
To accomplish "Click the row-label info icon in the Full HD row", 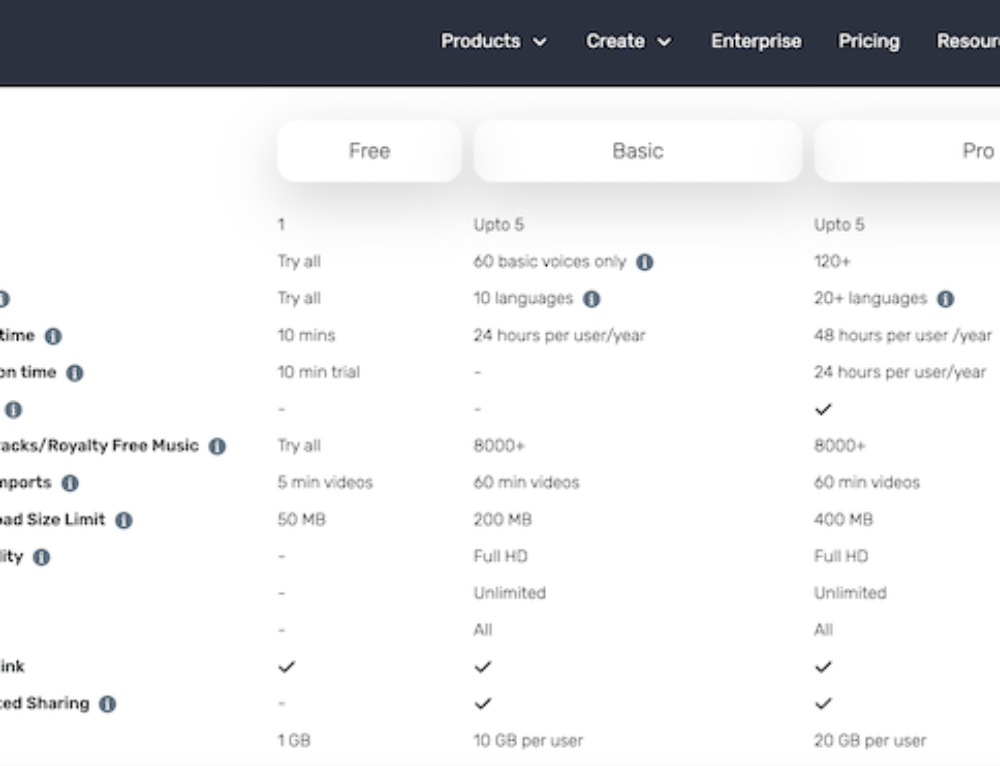I will pyautogui.click(x=41, y=557).
